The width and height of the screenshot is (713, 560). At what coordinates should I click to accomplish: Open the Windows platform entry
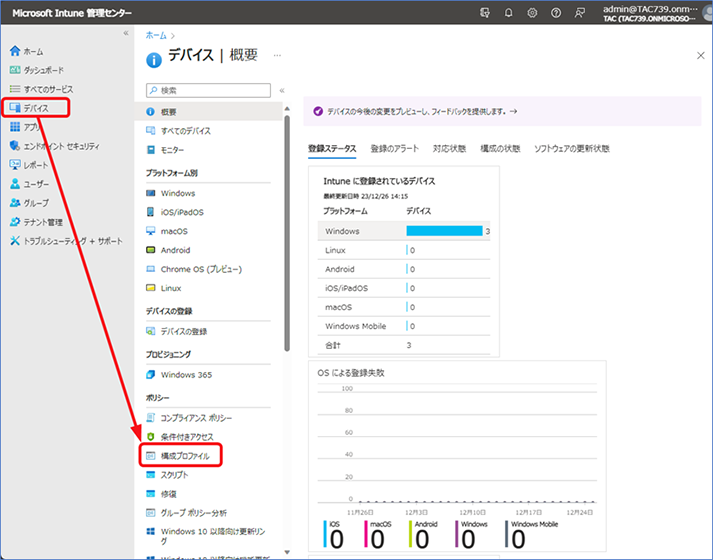pyautogui.click(x=178, y=193)
